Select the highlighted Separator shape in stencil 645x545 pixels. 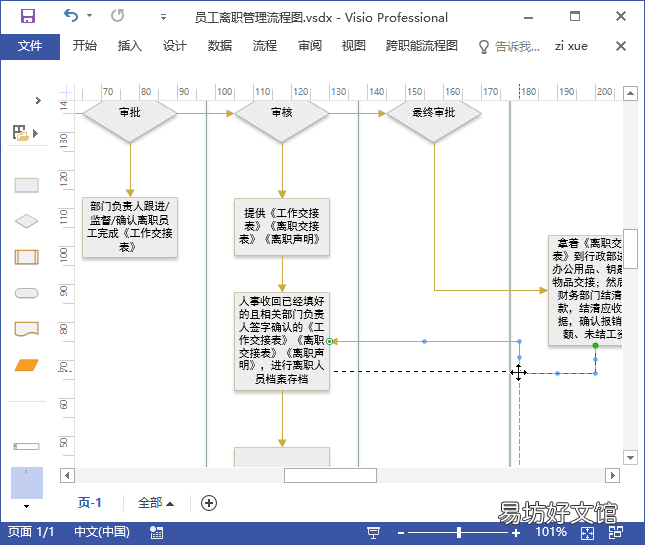tap(27, 482)
